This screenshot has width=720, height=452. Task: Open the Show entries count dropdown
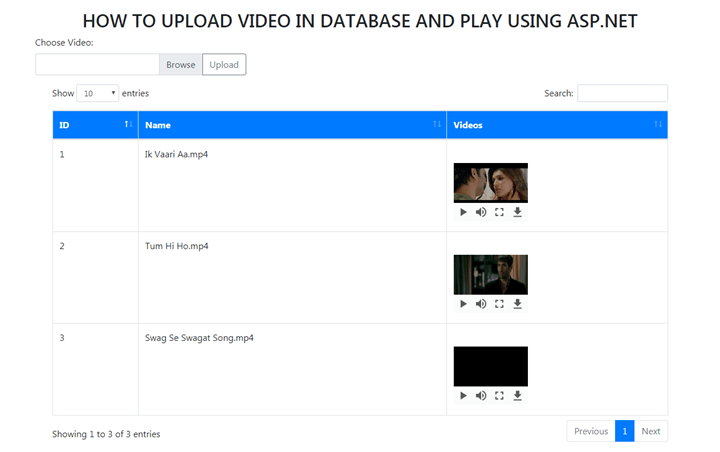[97, 93]
